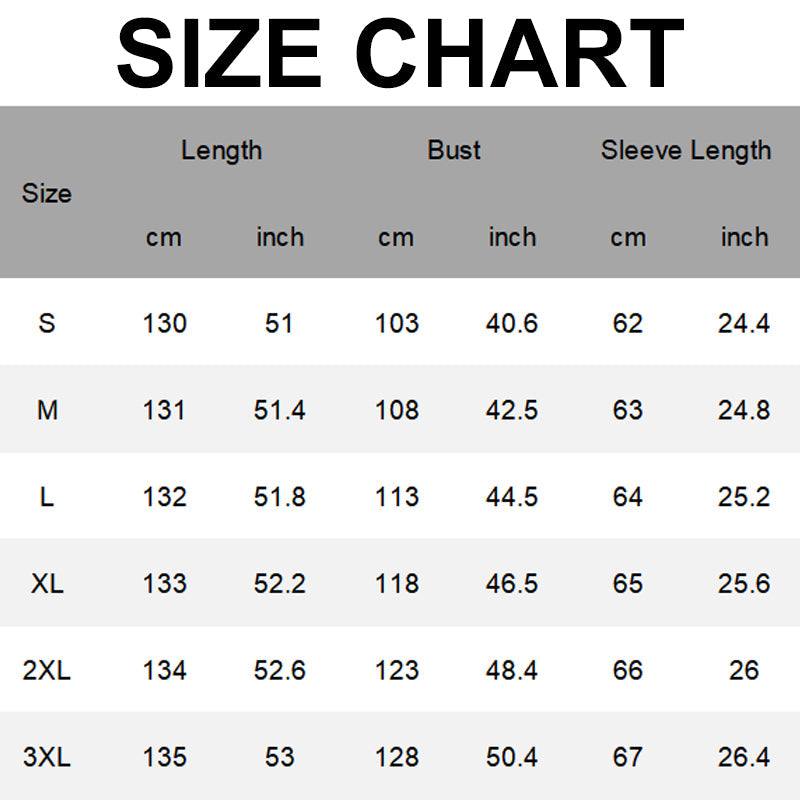Select the Sleeve Length column header
Viewport: 800px width, 800px height.
(686, 150)
